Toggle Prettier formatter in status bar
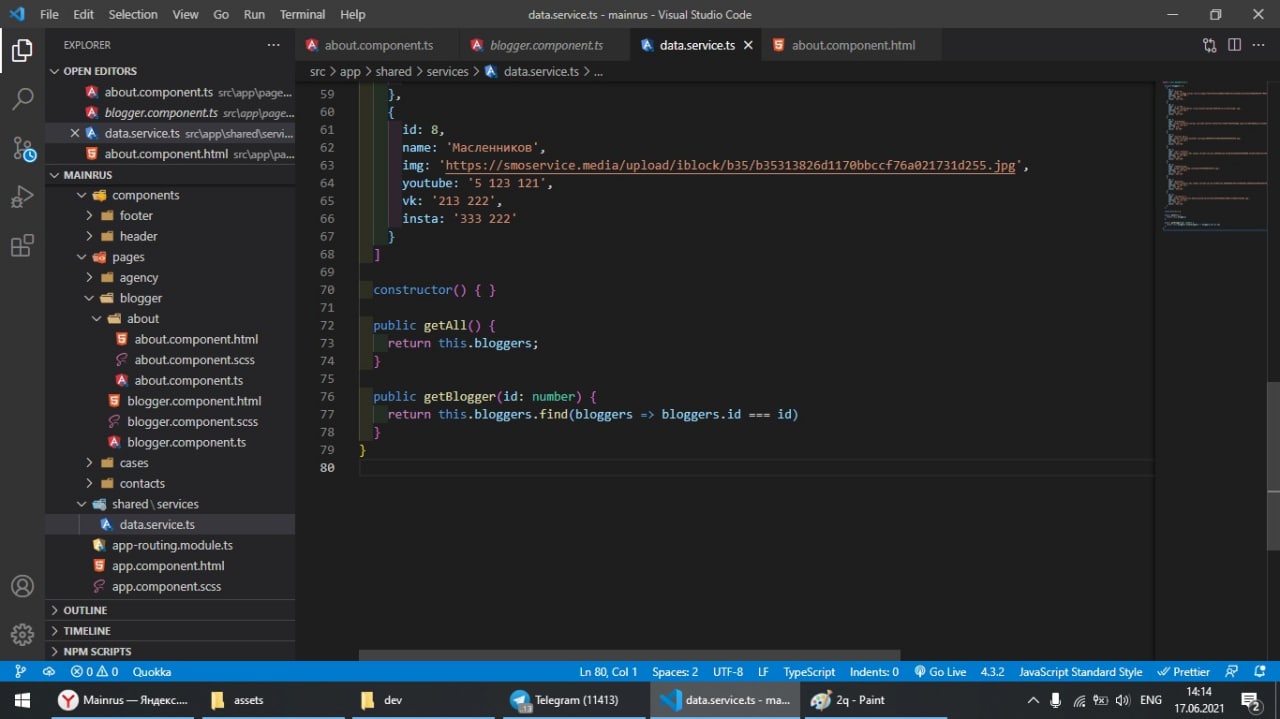Image resolution: width=1280 pixels, height=719 pixels. click(1183, 672)
